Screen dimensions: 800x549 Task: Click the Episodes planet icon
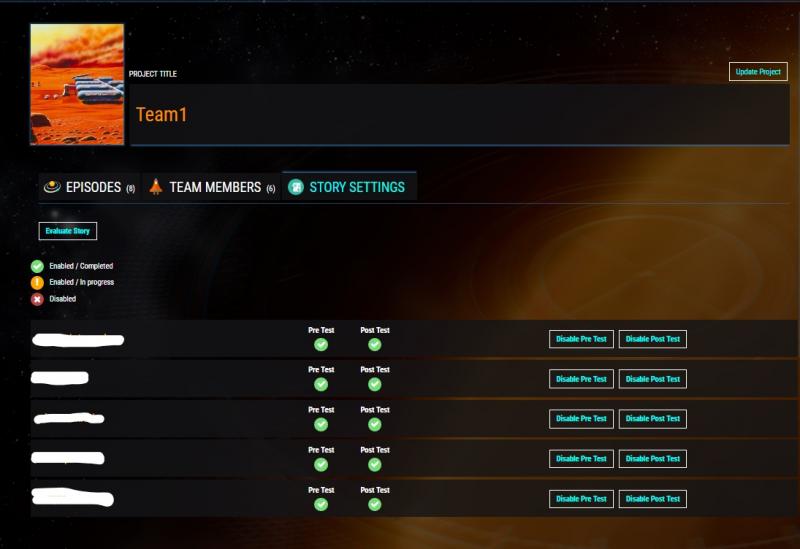[52, 187]
